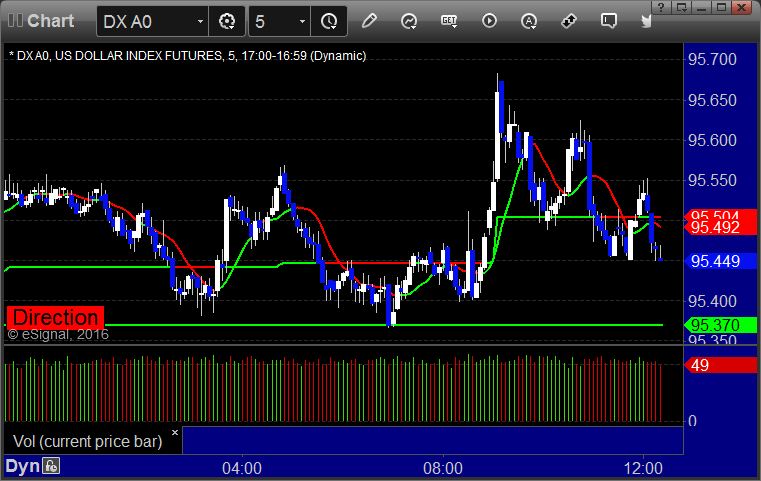Click the 95.650 price axis label

pos(712,100)
